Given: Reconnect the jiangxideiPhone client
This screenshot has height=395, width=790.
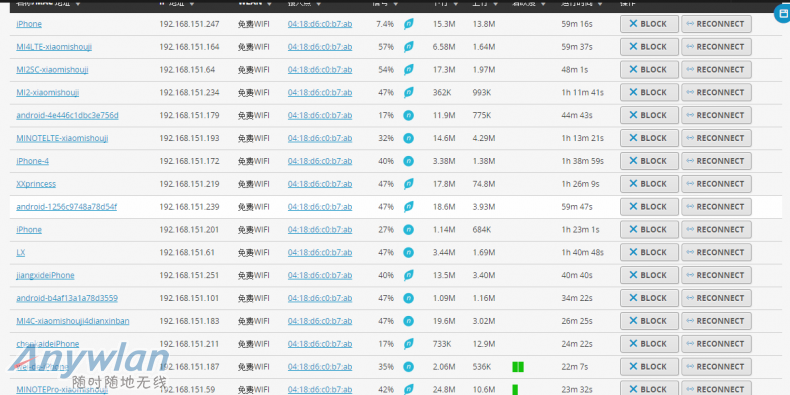Looking at the screenshot, I should click(716, 275).
